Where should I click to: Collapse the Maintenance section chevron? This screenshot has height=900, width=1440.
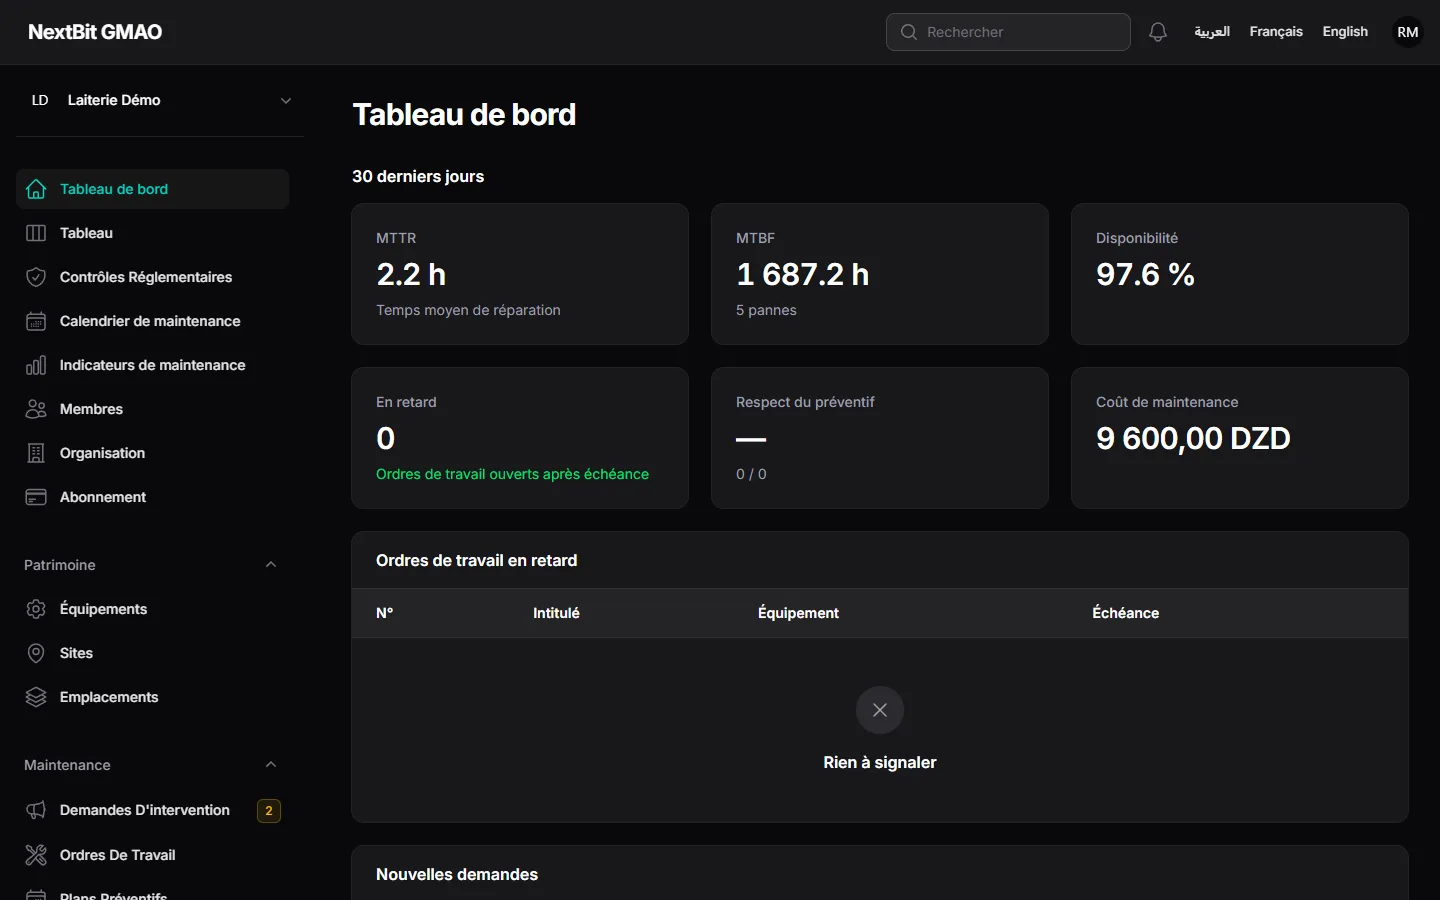[271, 765]
